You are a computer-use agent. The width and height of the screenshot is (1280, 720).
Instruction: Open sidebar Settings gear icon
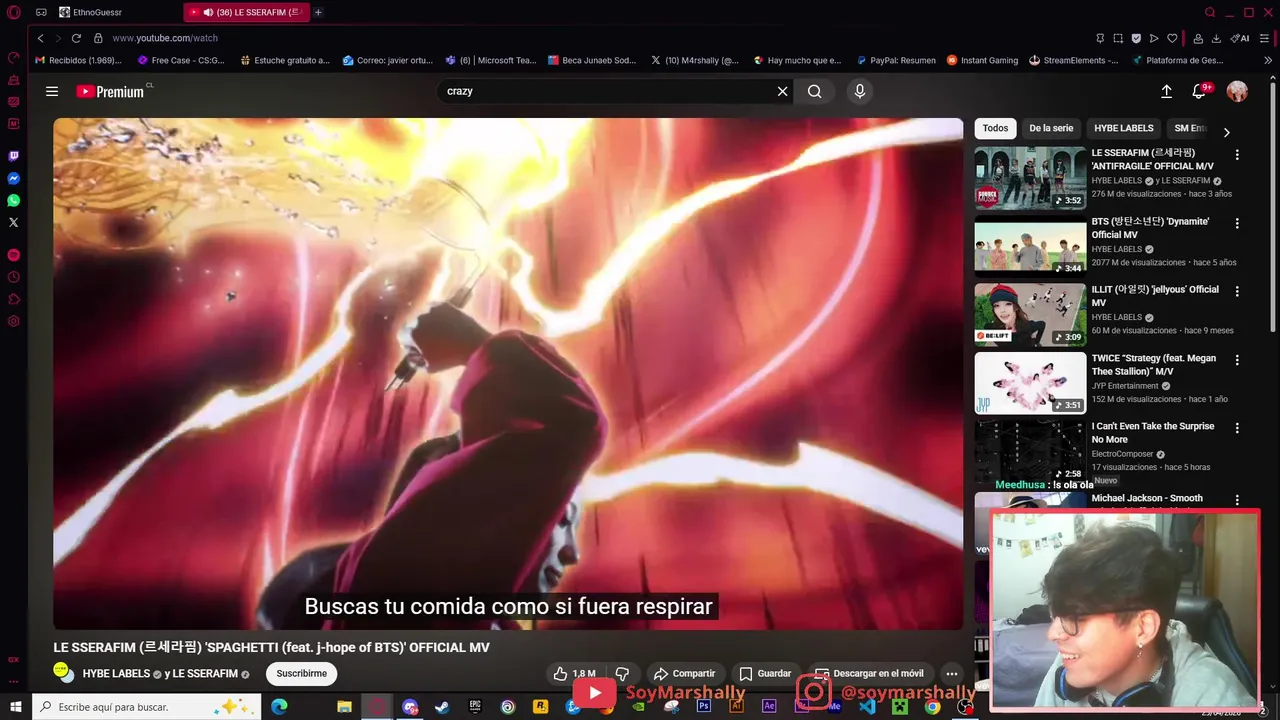13,321
